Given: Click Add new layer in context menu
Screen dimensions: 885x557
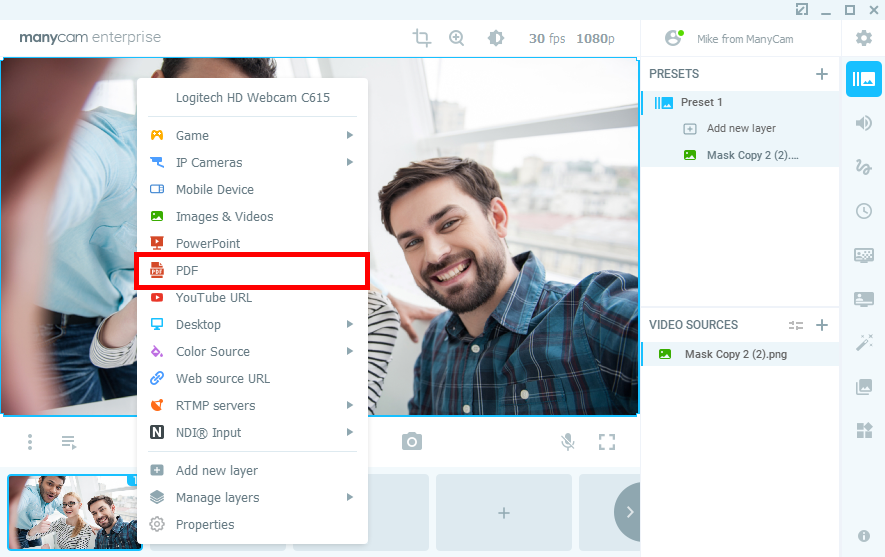Looking at the screenshot, I should point(252,471).
